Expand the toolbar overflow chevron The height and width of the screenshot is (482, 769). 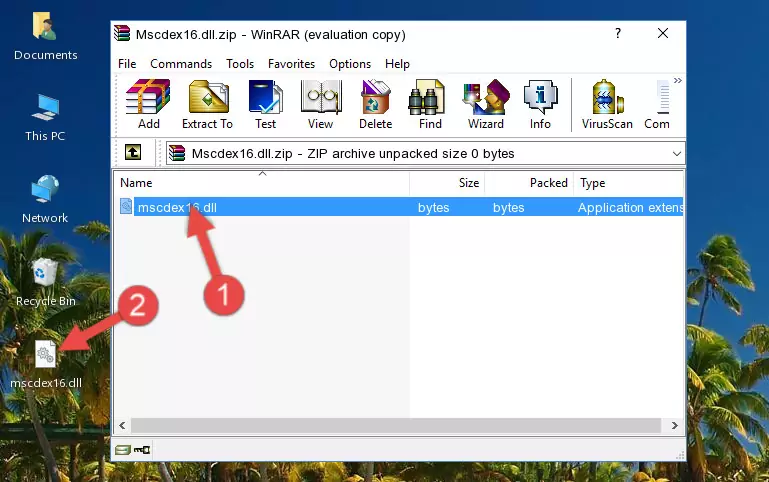[678, 80]
